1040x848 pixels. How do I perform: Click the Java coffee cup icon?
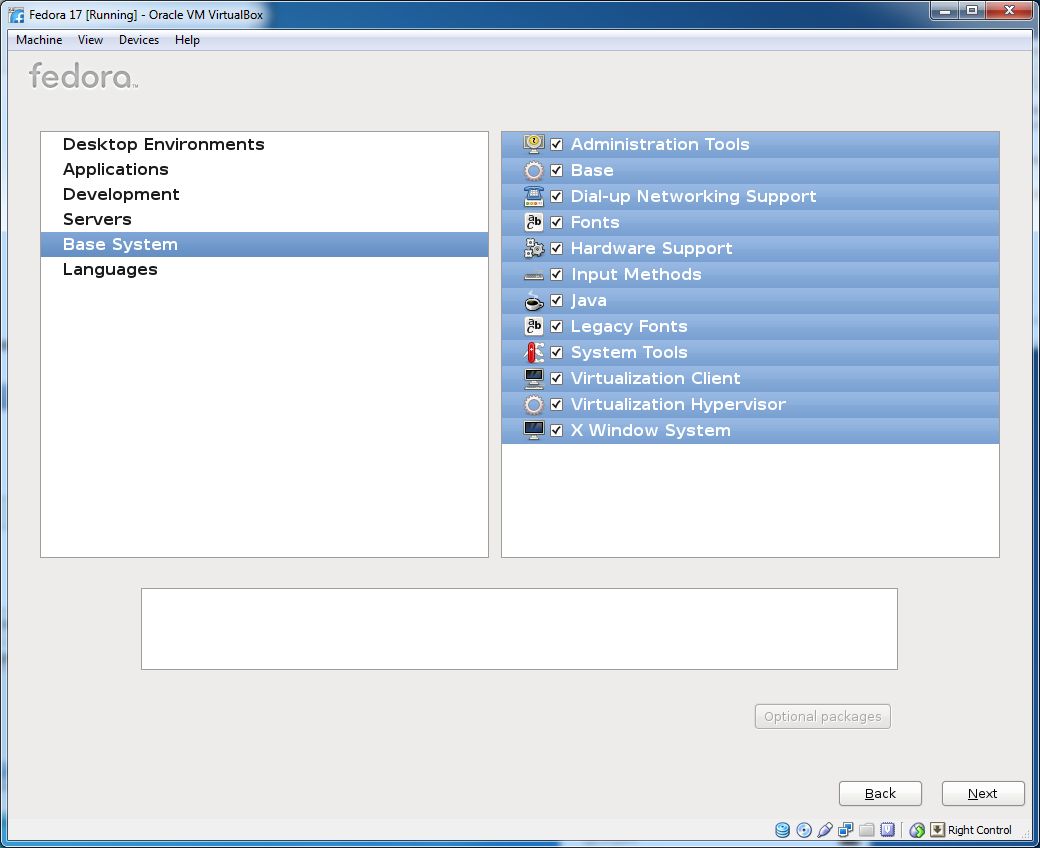pyautogui.click(x=533, y=300)
